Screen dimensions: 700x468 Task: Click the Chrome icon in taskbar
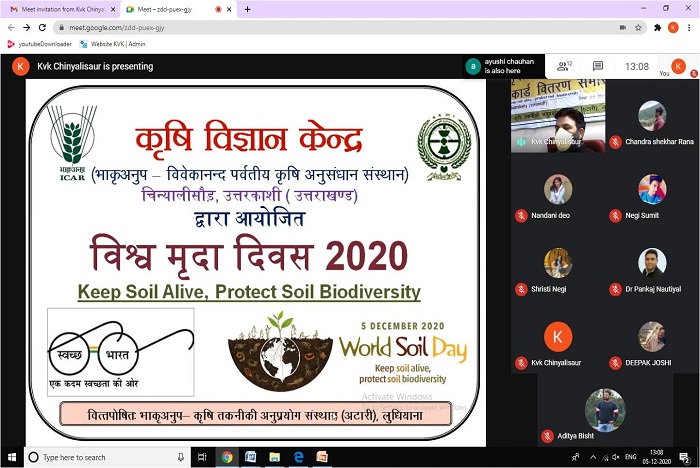click(227, 457)
